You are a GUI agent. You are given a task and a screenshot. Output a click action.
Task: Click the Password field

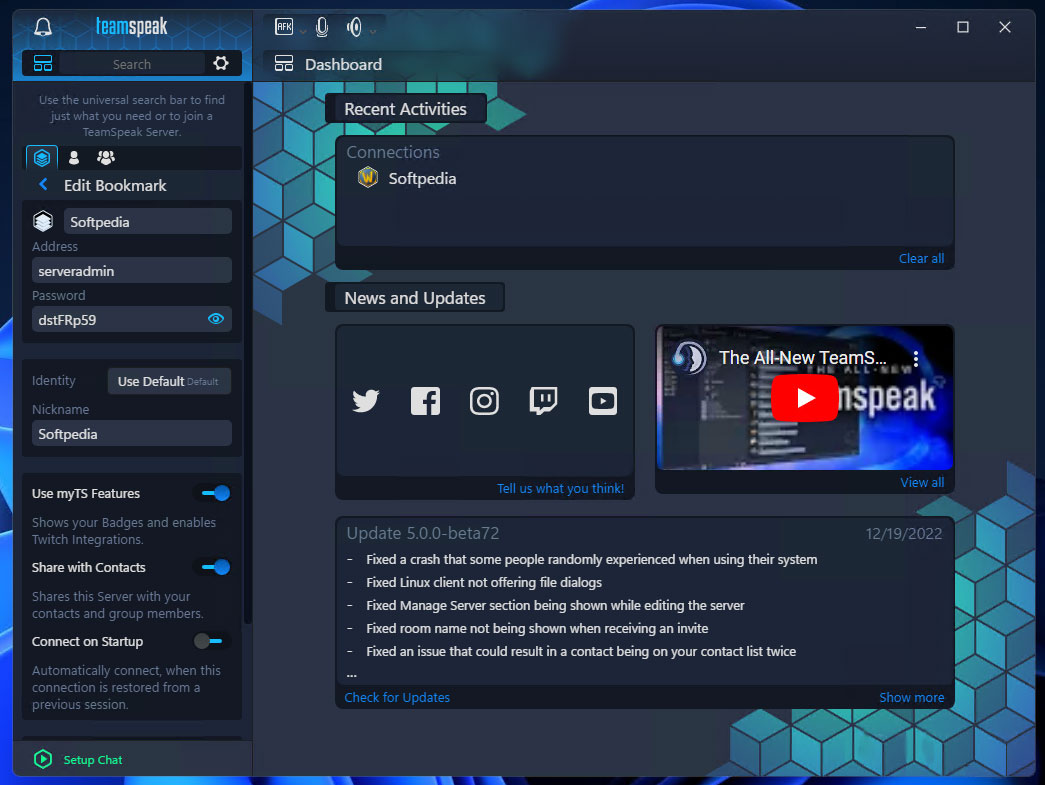pos(132,319)
